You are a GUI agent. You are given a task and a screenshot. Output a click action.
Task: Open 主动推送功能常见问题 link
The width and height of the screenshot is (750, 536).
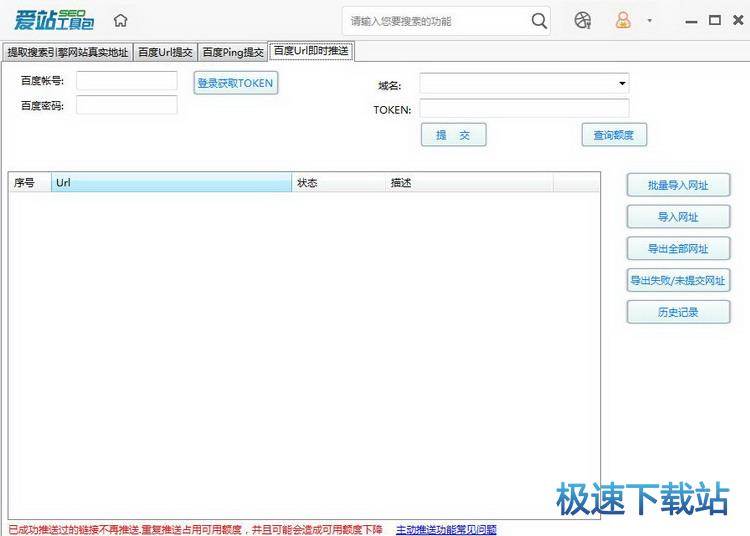click(446, 529)
